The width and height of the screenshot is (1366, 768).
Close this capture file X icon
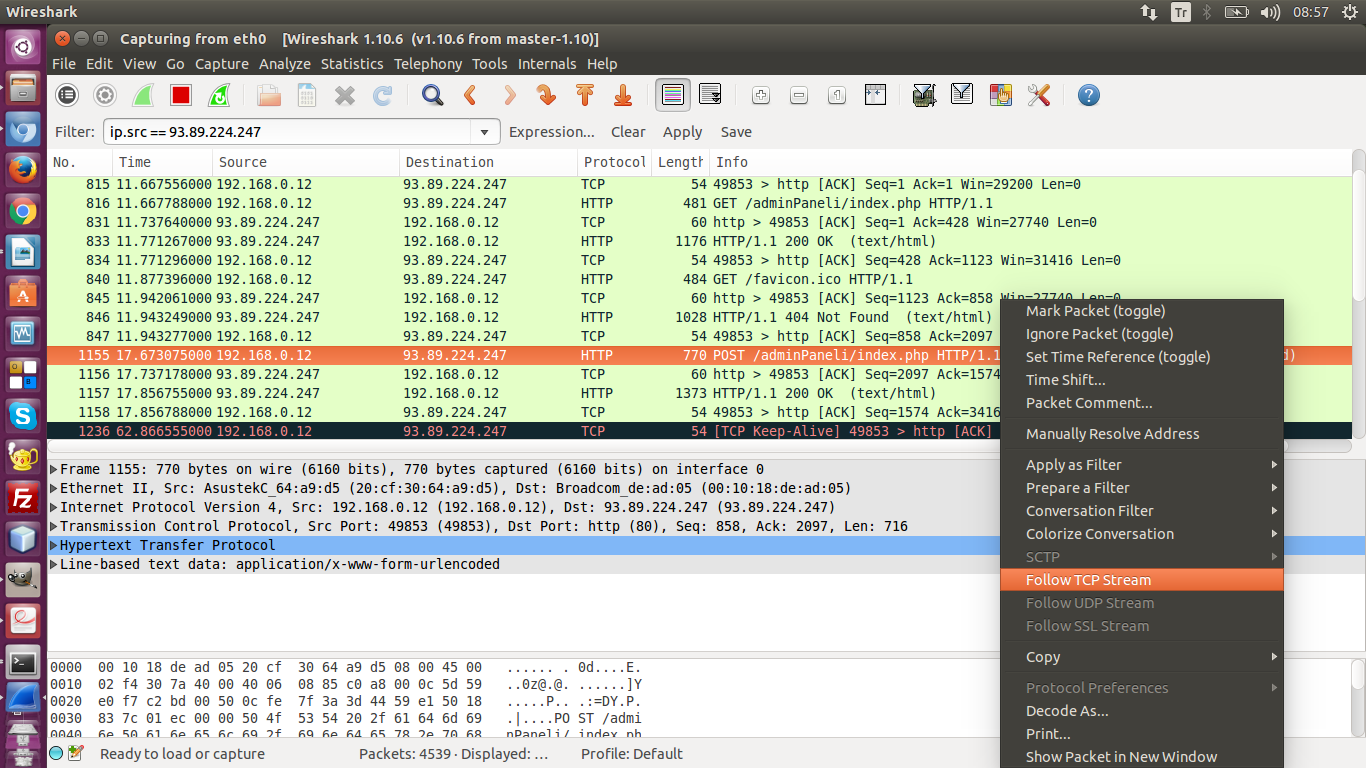pyautogui.click(x=345, y=96)
